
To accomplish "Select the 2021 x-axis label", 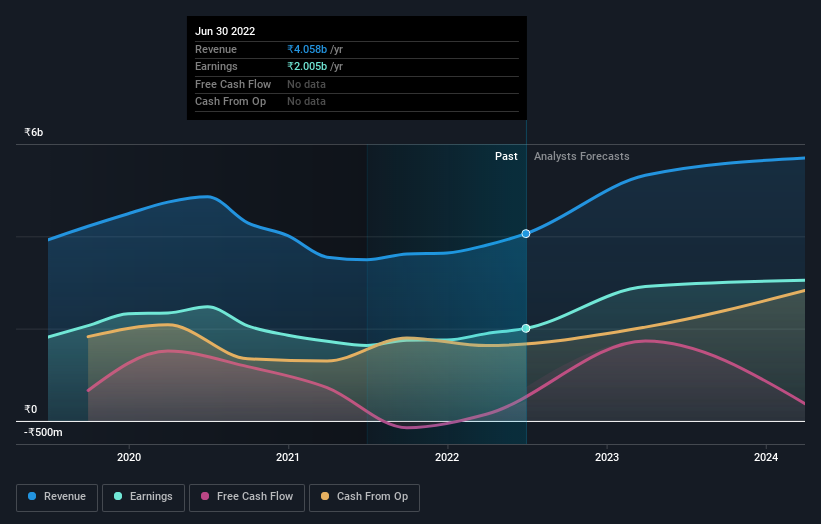I will tap(288, 457).
